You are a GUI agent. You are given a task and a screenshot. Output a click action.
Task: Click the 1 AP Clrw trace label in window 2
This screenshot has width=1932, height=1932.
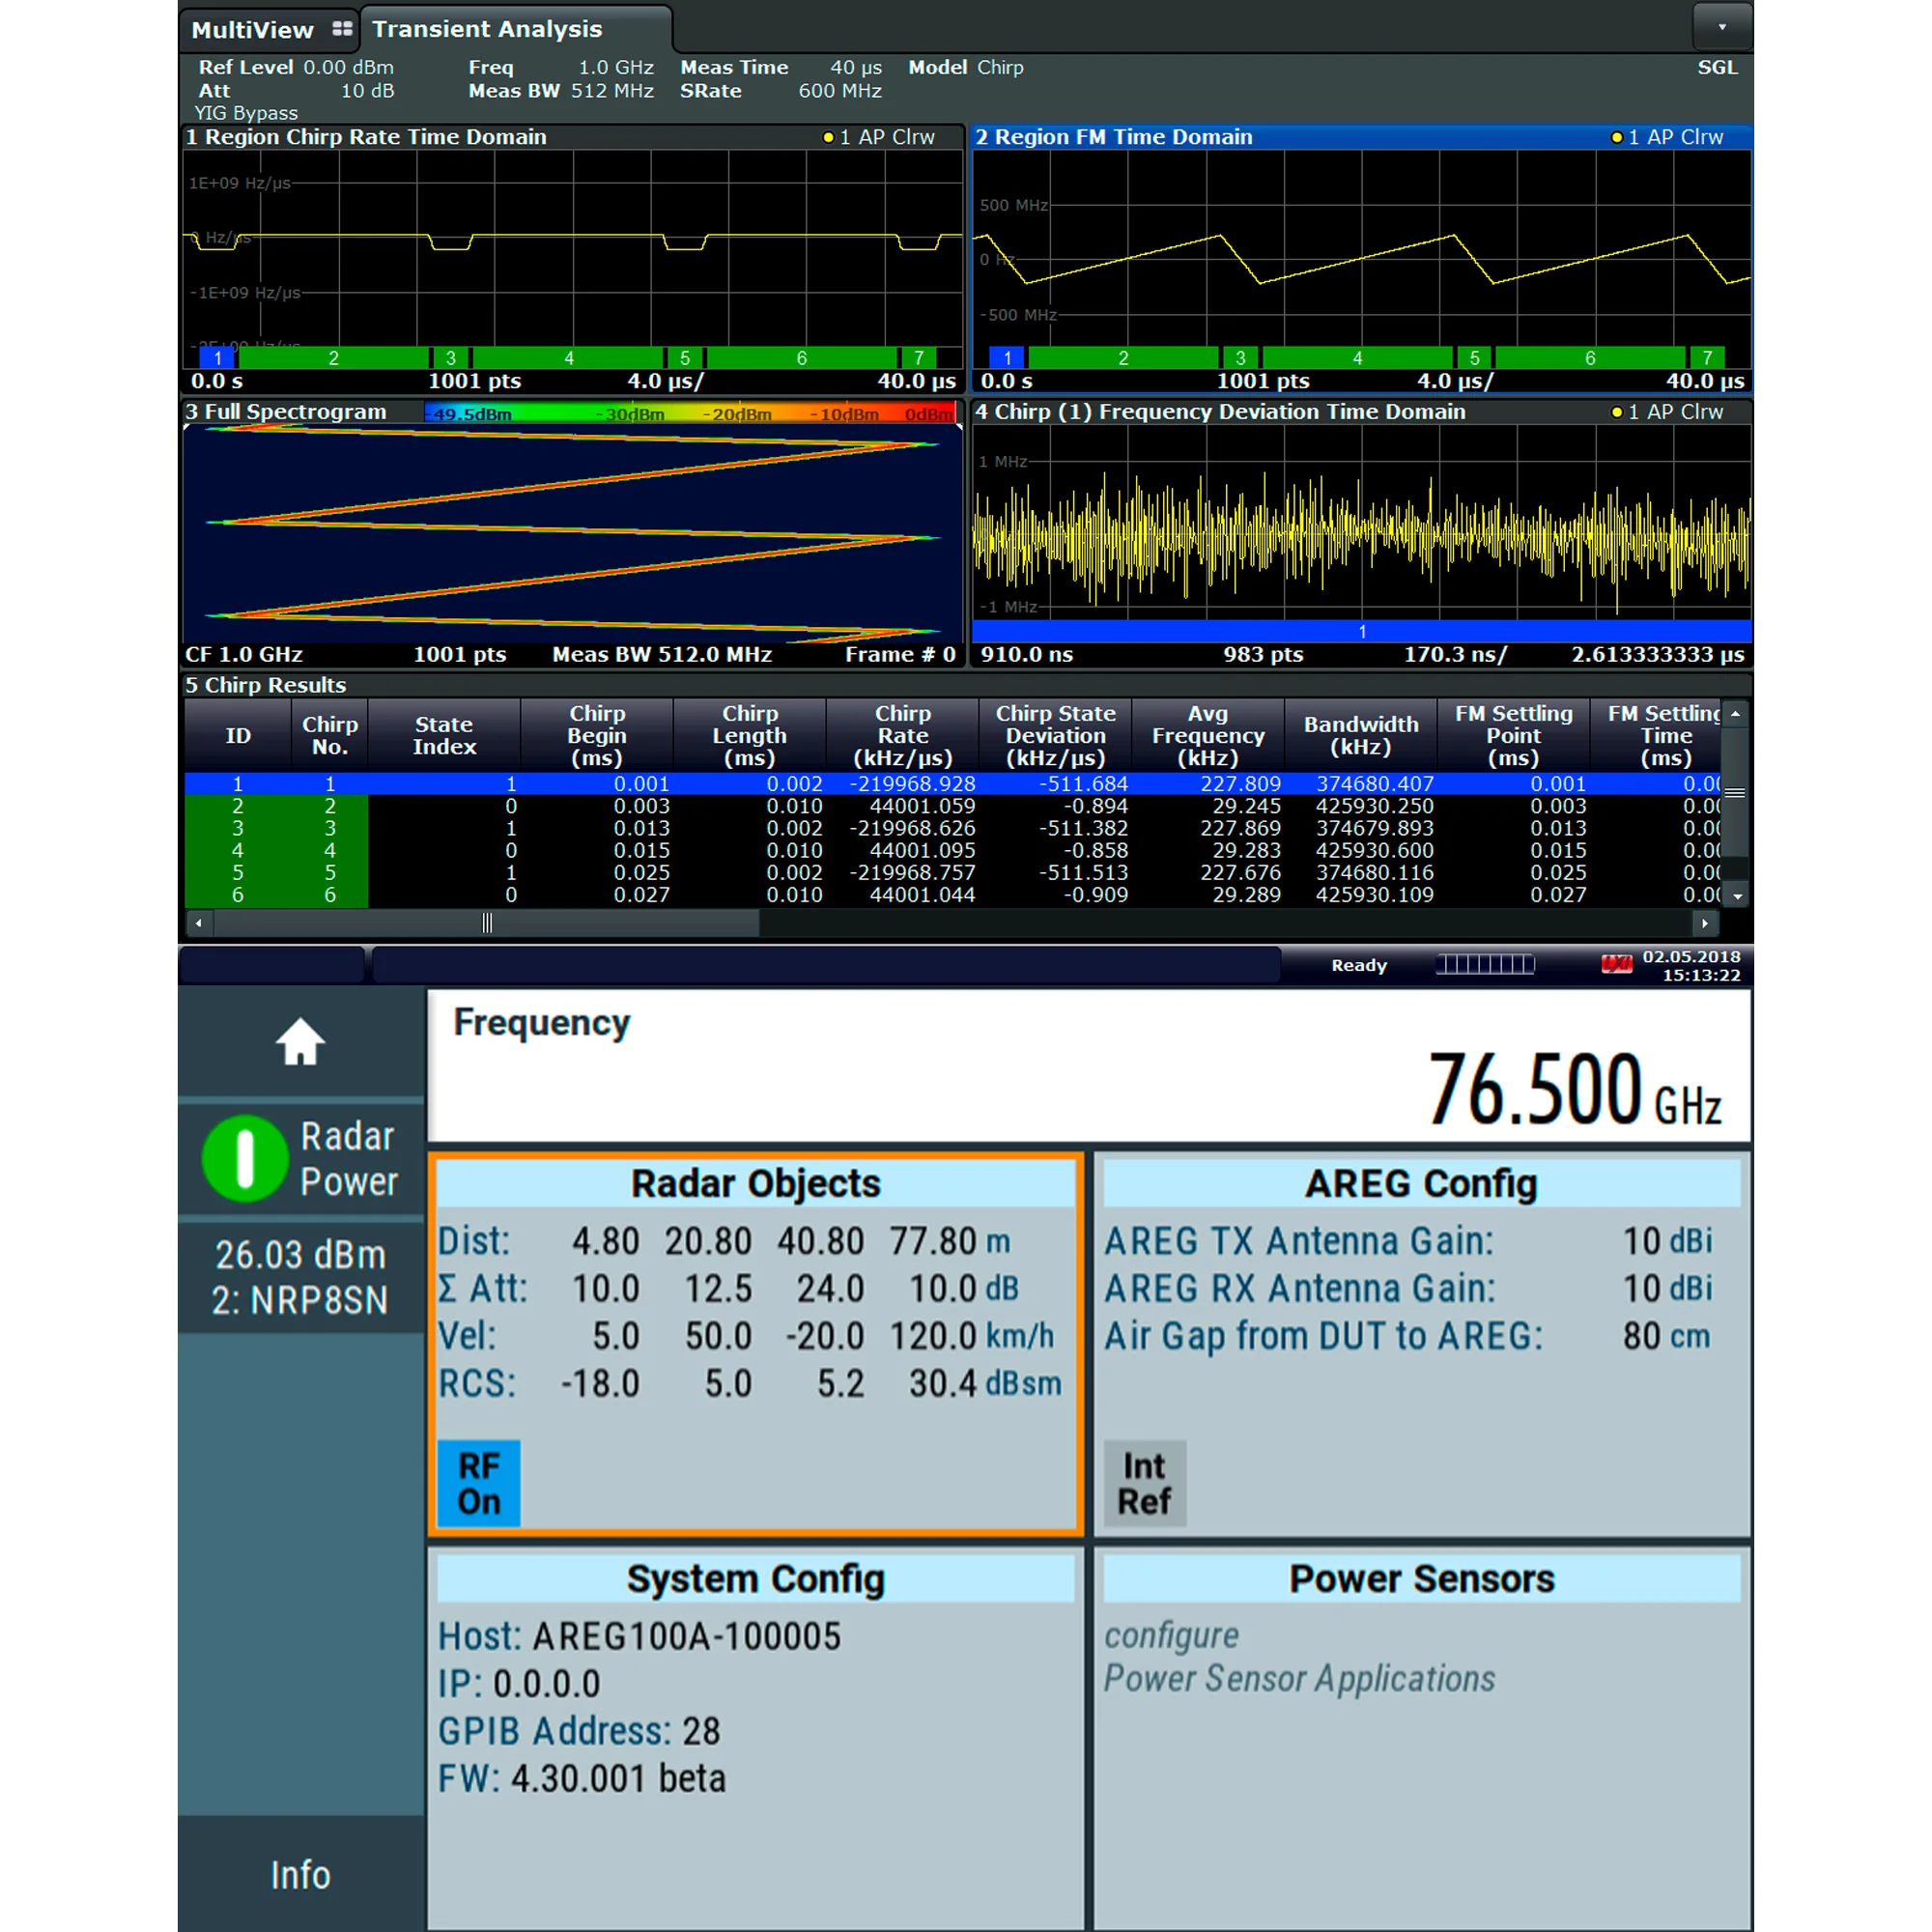pyautogui.click(x=1667, y=137)
